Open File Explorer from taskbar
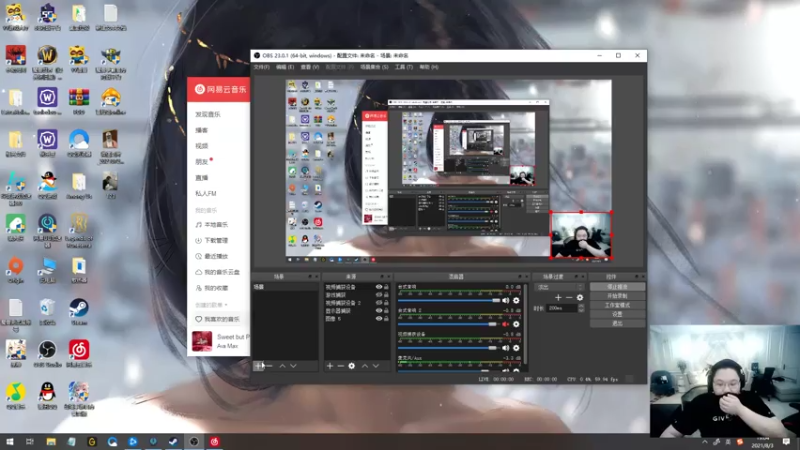This screenshot has height=450, width=800. (x=51, y=442)
